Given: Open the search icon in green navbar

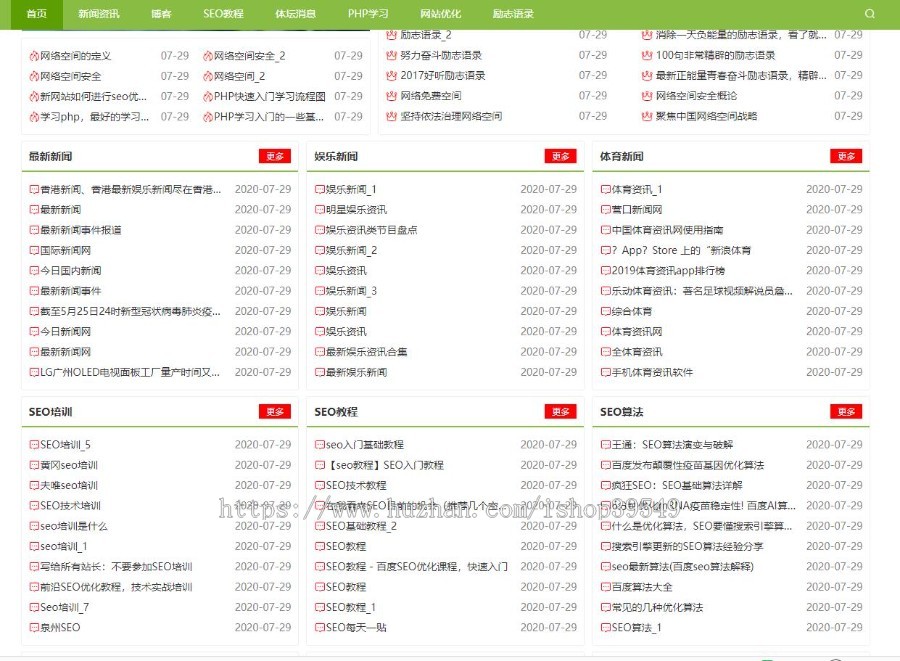Looking at the screenshot, I should (870, 14).
